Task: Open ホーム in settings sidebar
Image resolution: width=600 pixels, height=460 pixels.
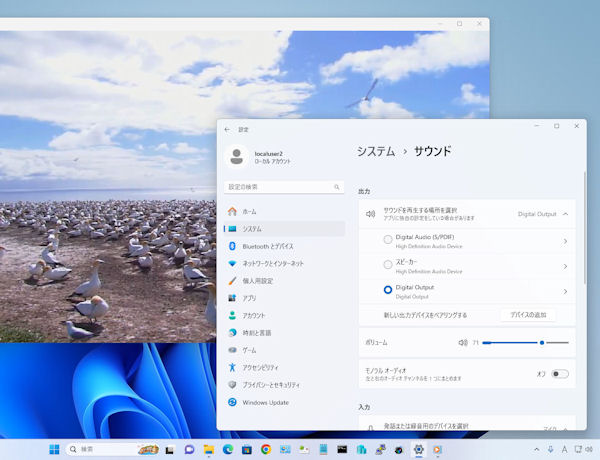Action: (285, 211)
